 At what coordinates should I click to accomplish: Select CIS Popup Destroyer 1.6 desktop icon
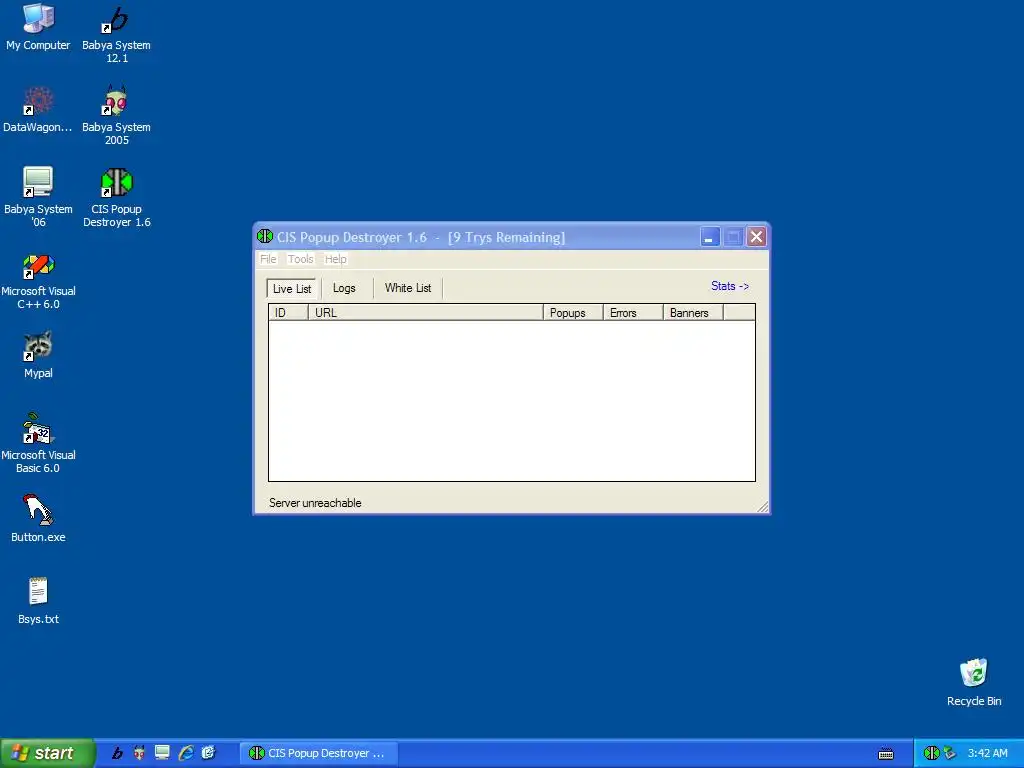coord(116,198)
